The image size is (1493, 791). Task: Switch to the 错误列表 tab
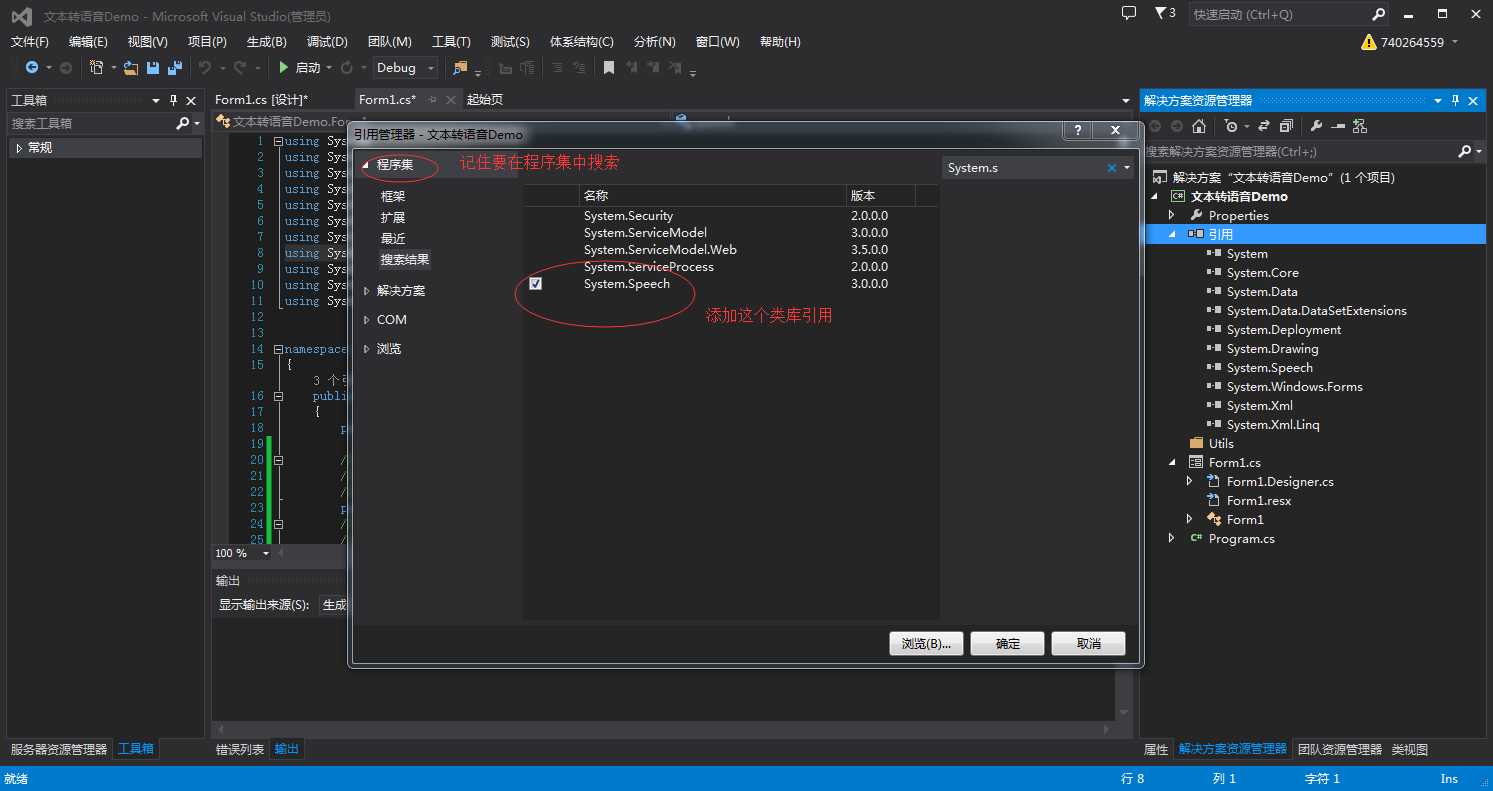pyautogui.click(x=240, y=749)
